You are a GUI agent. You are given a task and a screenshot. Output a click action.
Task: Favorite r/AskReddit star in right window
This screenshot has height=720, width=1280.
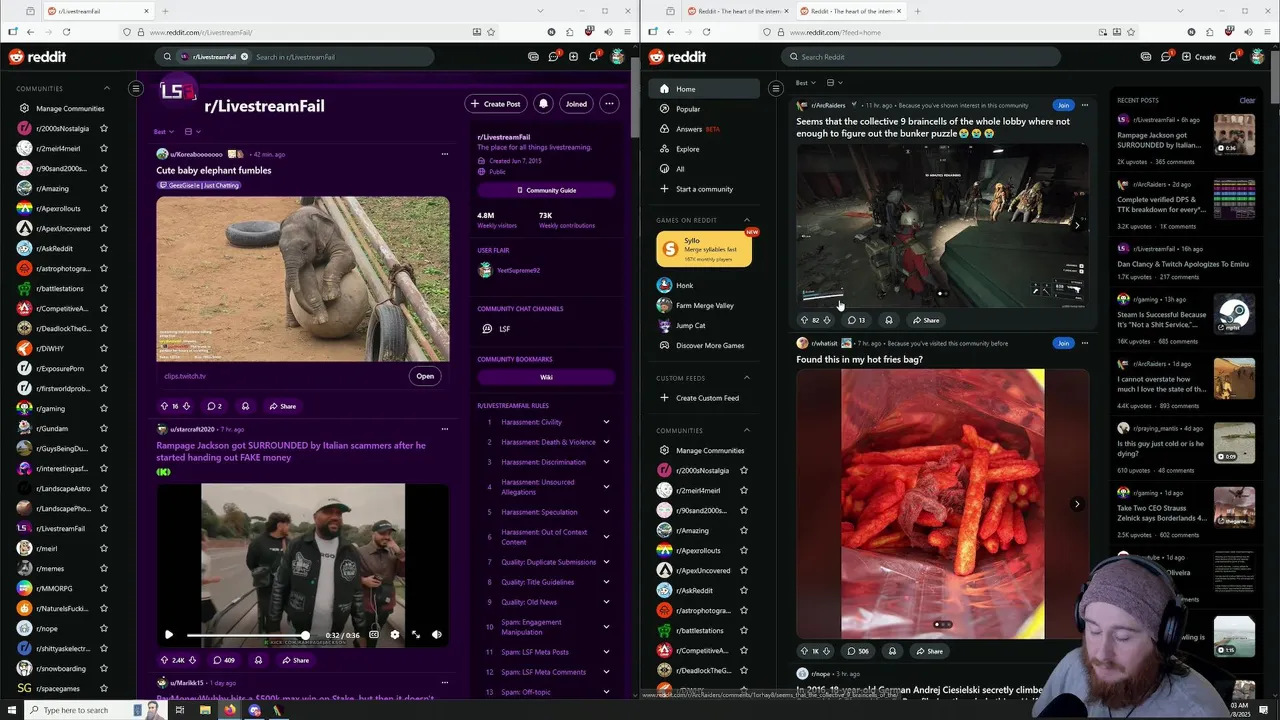coord(744,590)
